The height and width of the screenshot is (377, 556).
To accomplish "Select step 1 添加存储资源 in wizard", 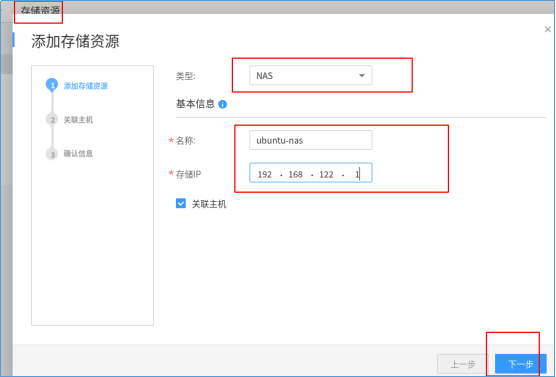I will [77, 85].
